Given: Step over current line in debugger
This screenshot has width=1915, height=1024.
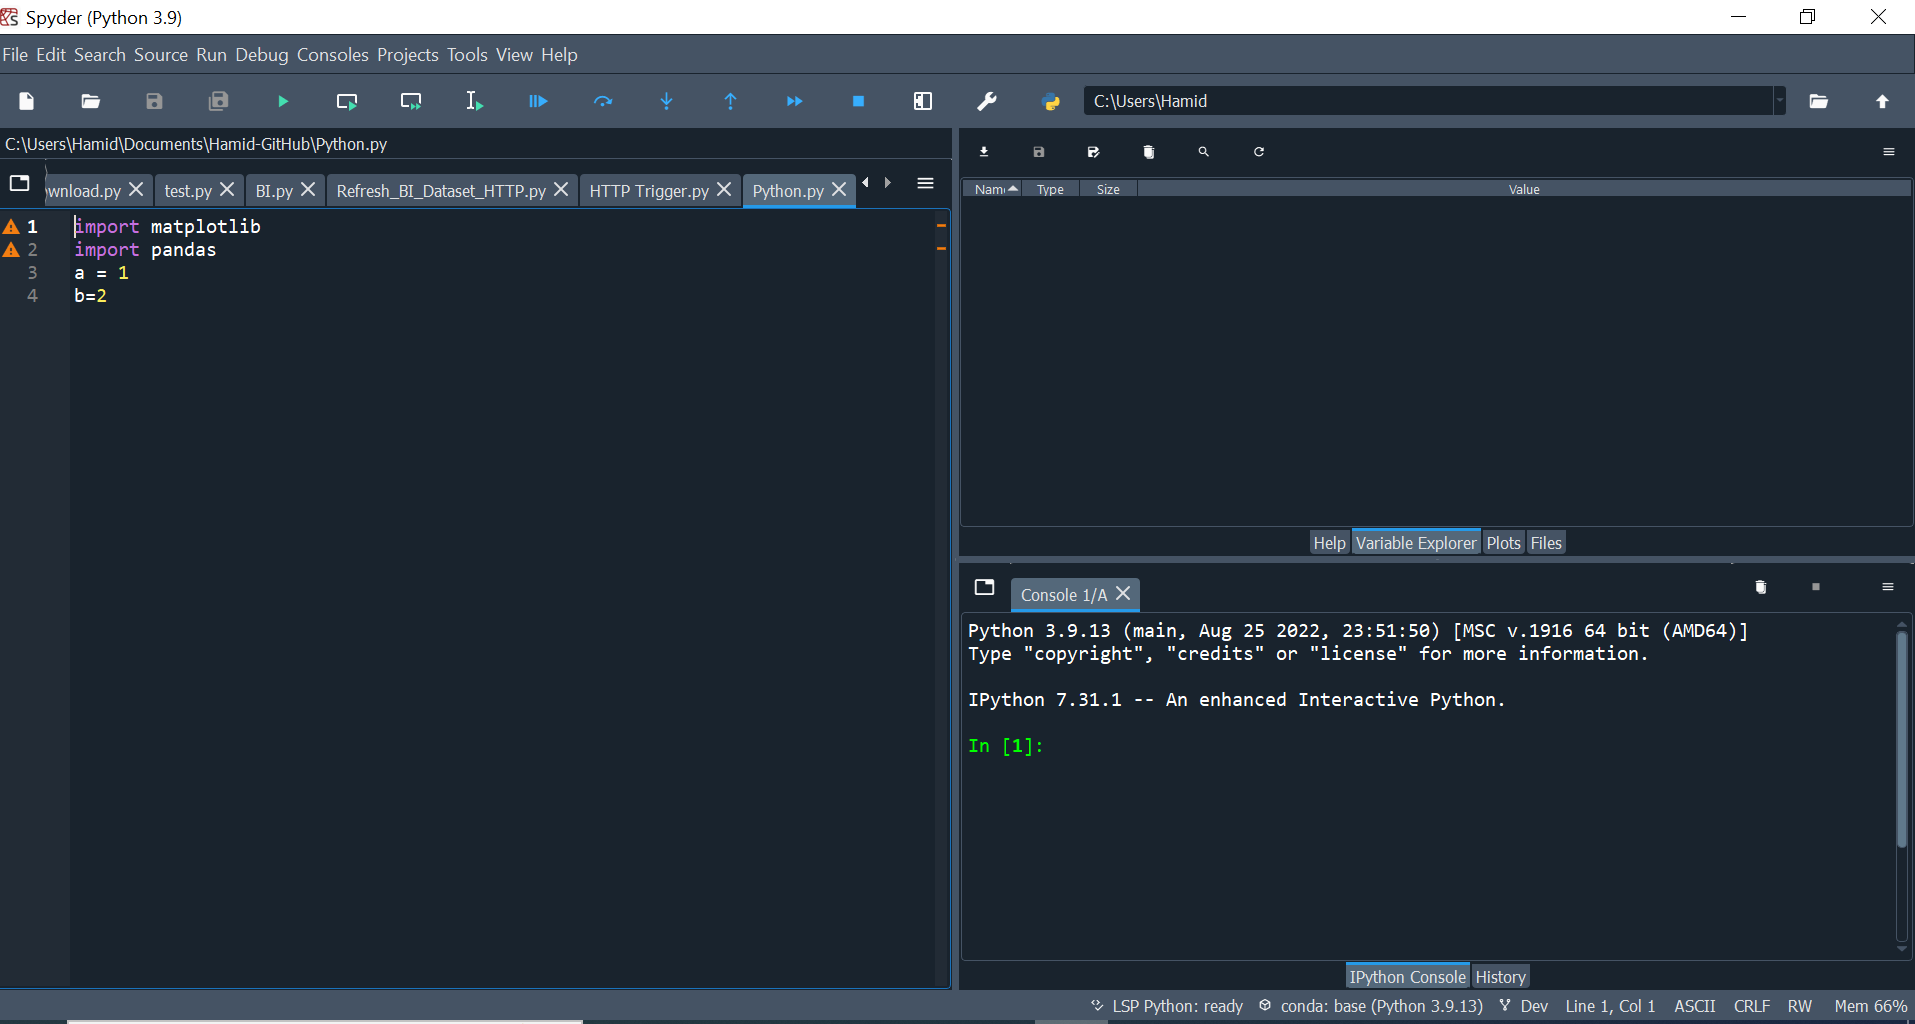Looking at the screenshot, I should [x=603, y=101].
